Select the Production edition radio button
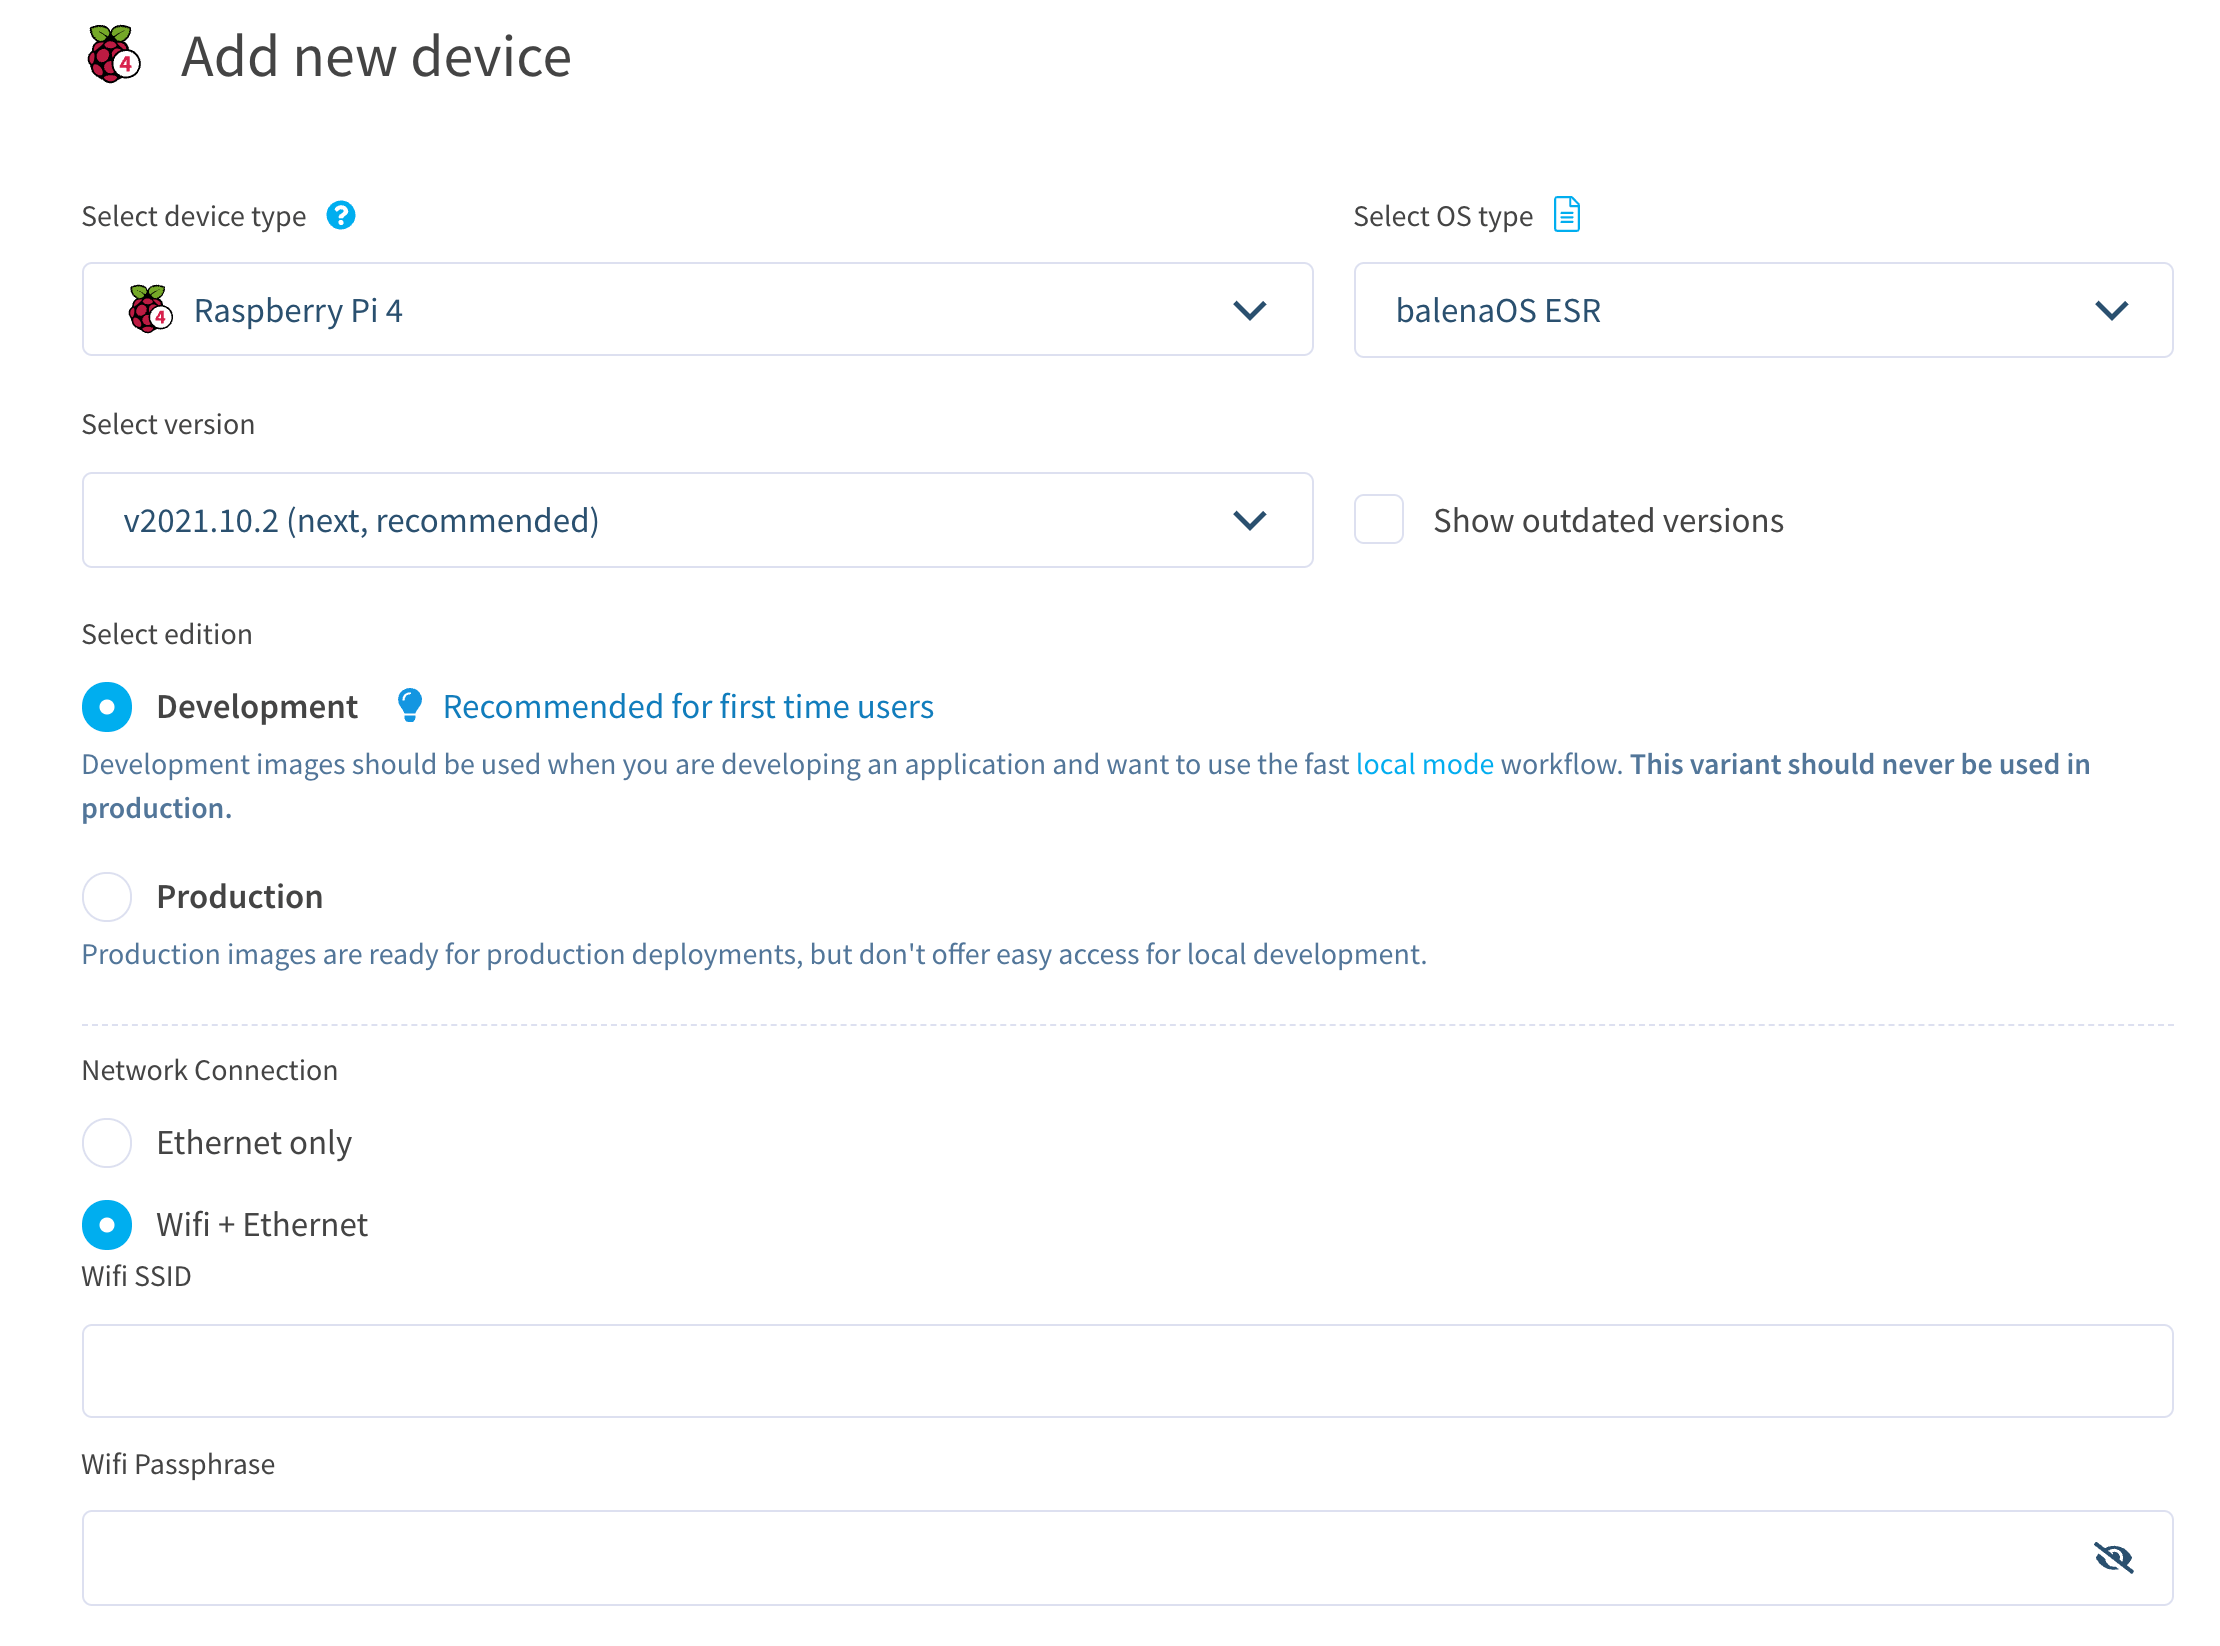This screenshot has width=2220, height=1646. (107, 896)
